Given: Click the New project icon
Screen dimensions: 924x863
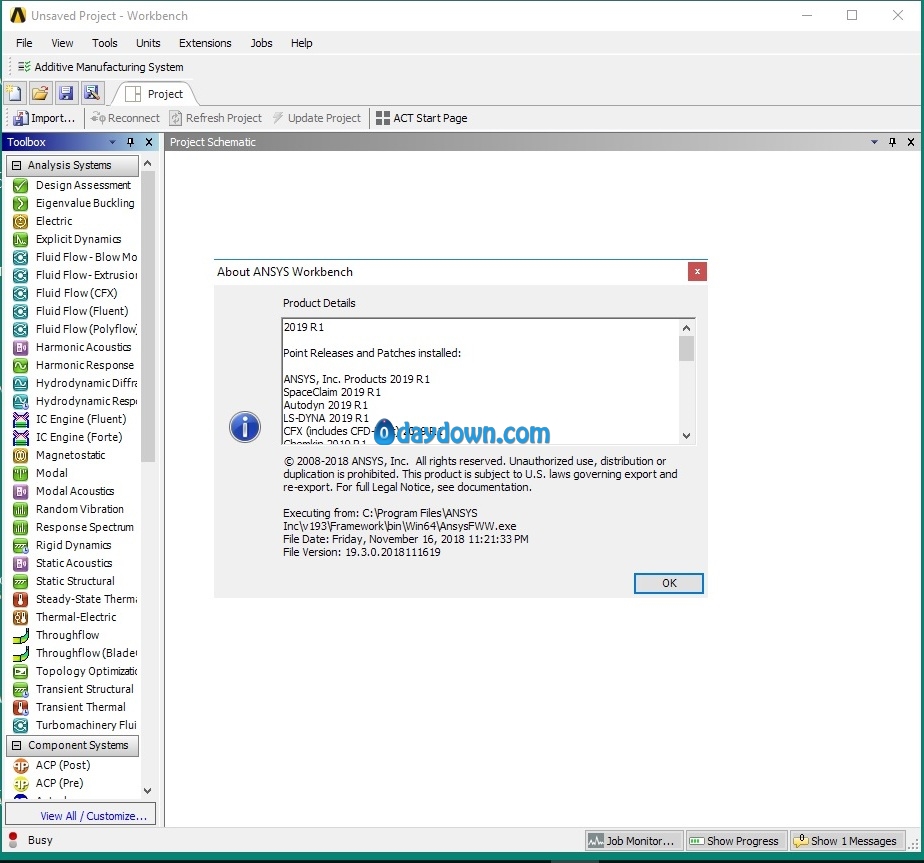Looking at the screenshot, I should [x=14, y=93].
